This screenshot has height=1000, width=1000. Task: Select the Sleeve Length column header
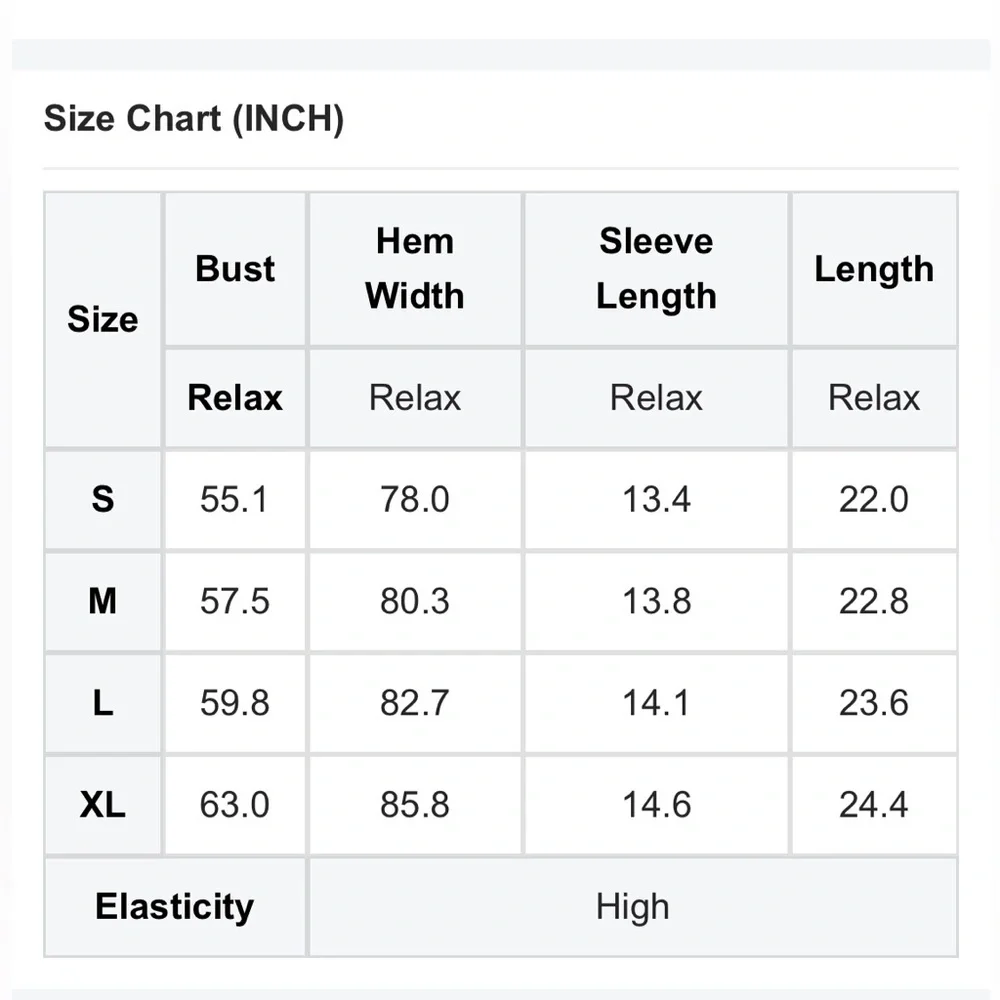point(656,269)
